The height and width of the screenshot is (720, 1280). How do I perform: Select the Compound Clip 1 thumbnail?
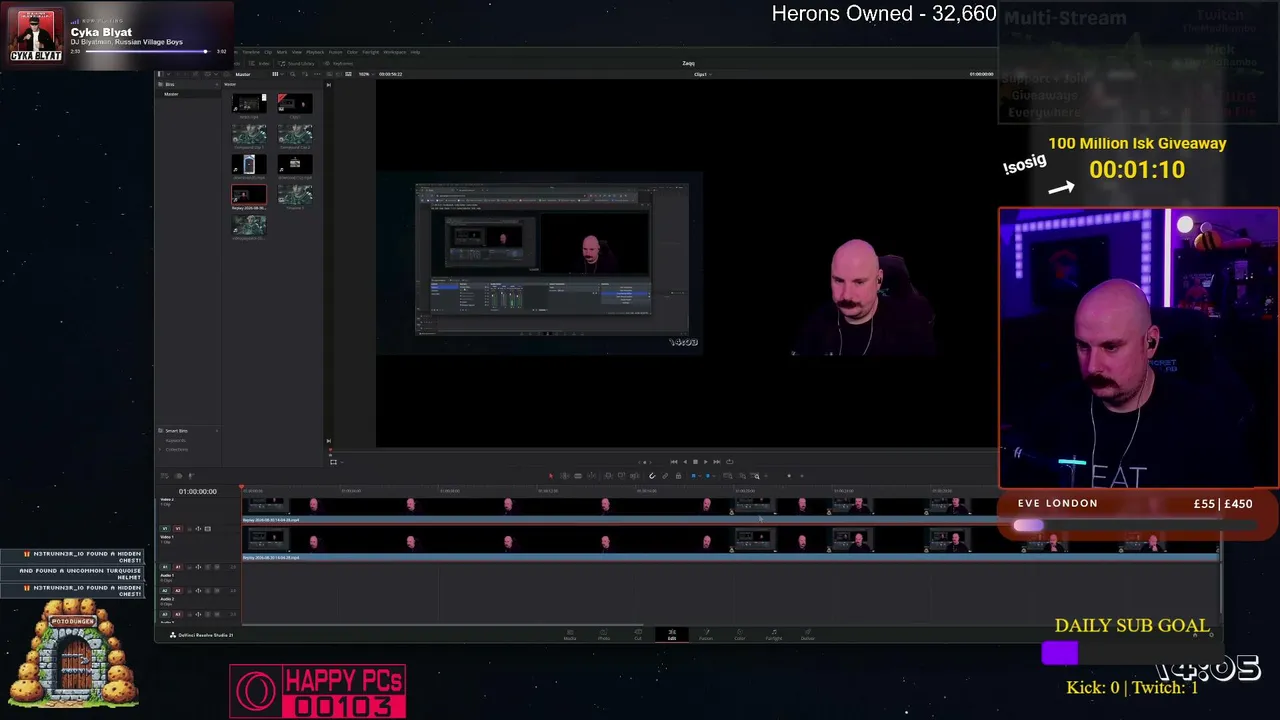click(249, 134)
